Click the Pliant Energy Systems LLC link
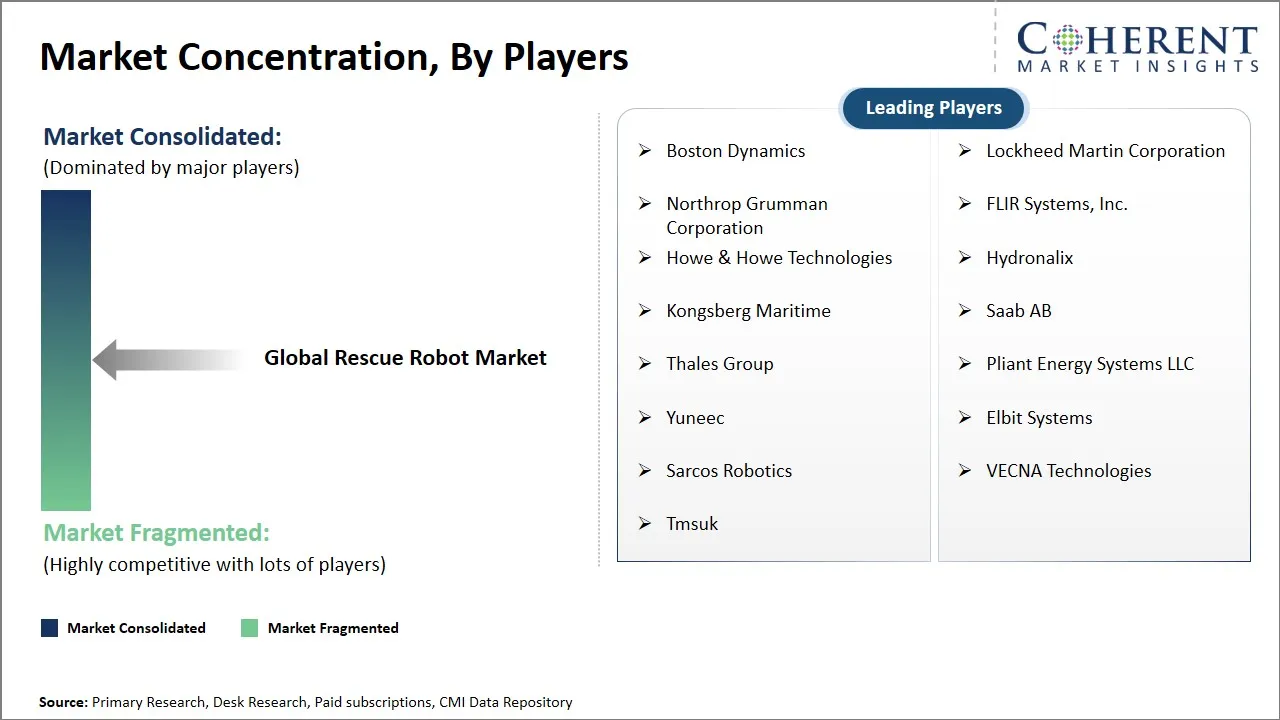The height and width of the screenshot is (720, 1280). tap(1090, 364)
